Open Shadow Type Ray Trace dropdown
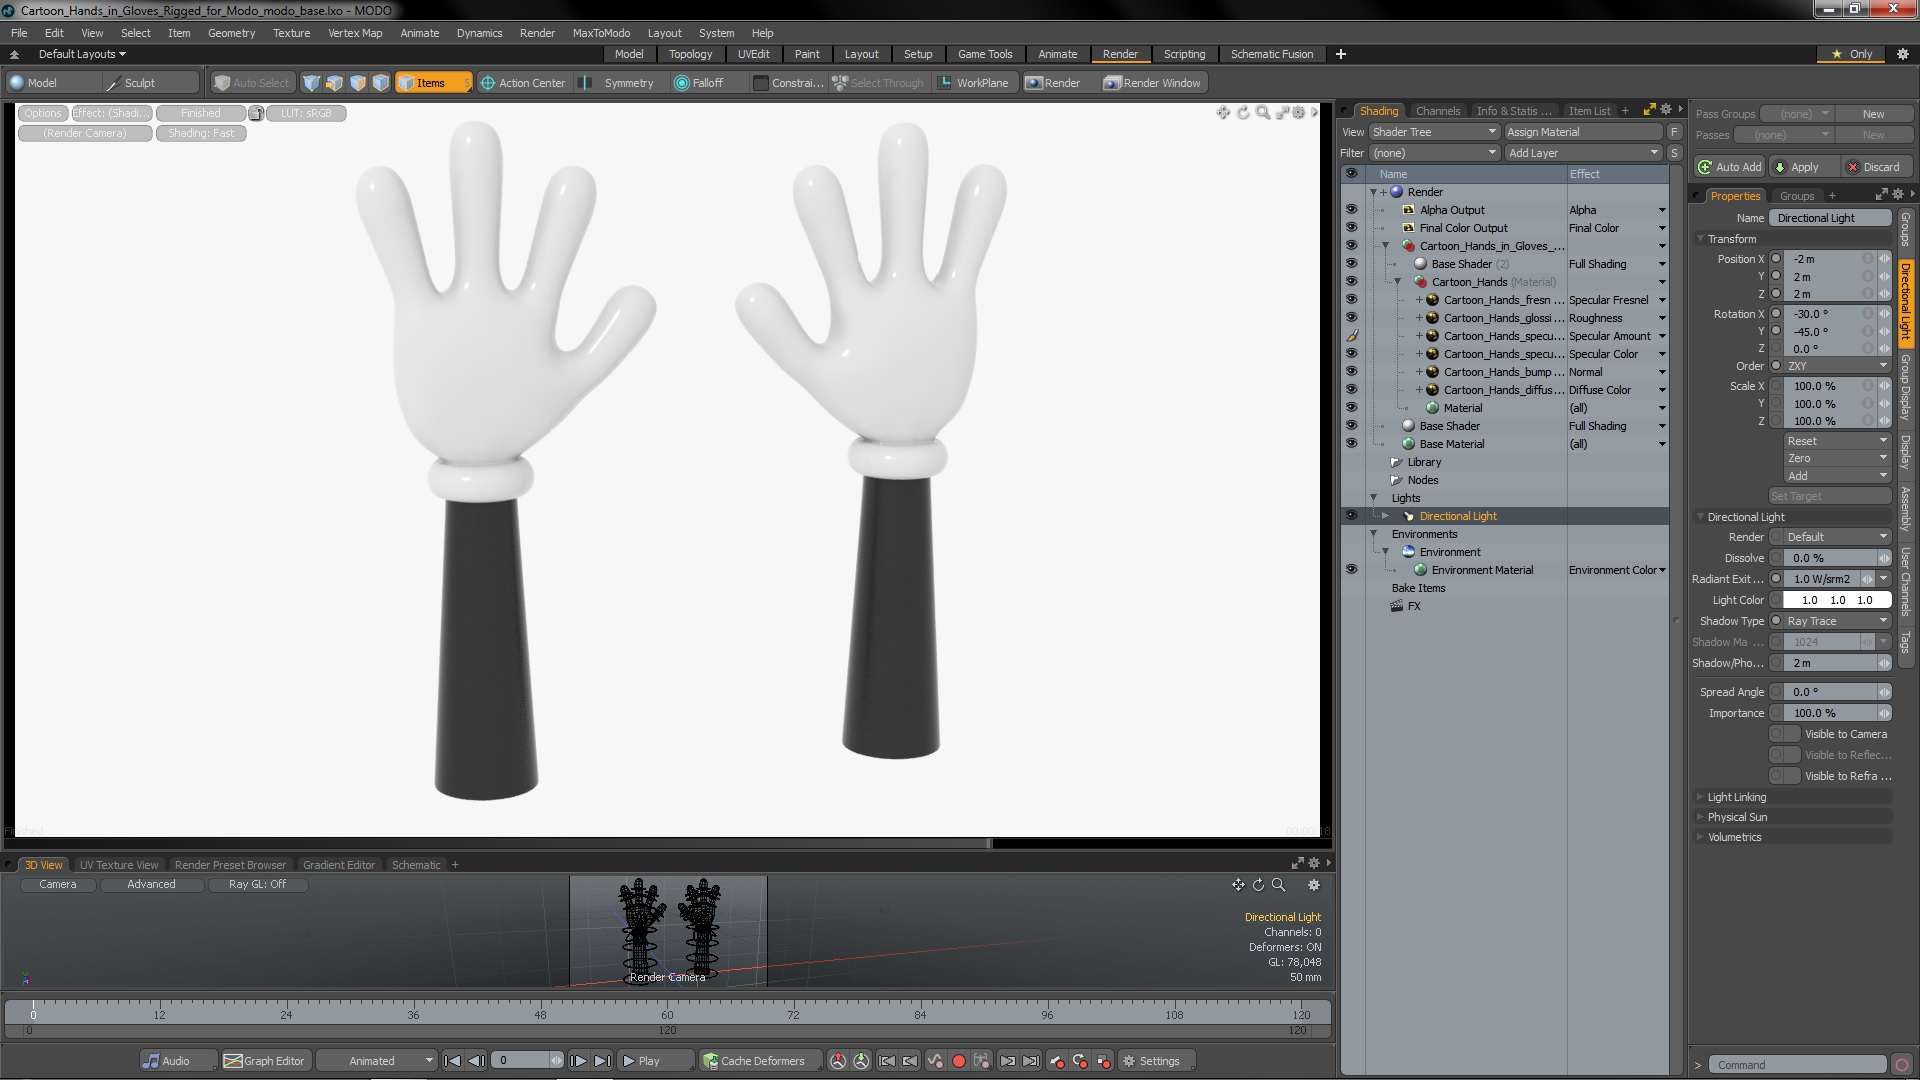The width and height of the screenshot is (1920, 1080). click(1836, 621)
